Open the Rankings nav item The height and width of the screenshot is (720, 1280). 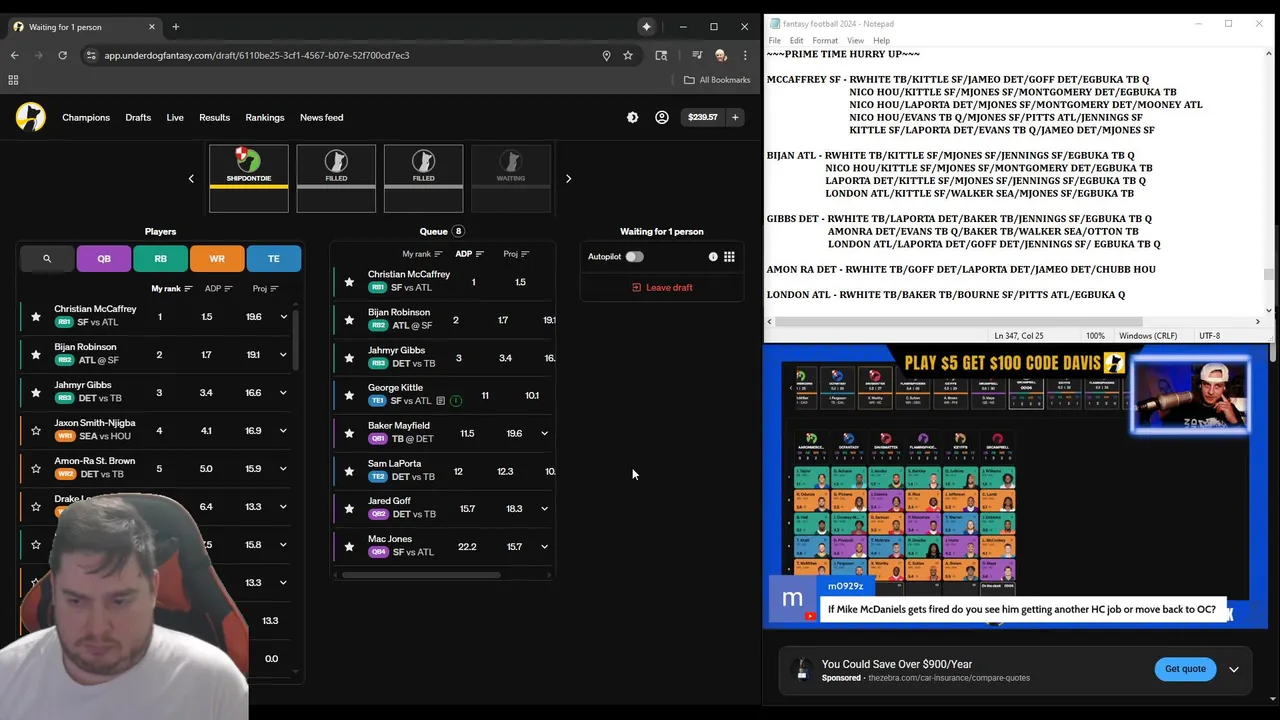tap(265, 117)
